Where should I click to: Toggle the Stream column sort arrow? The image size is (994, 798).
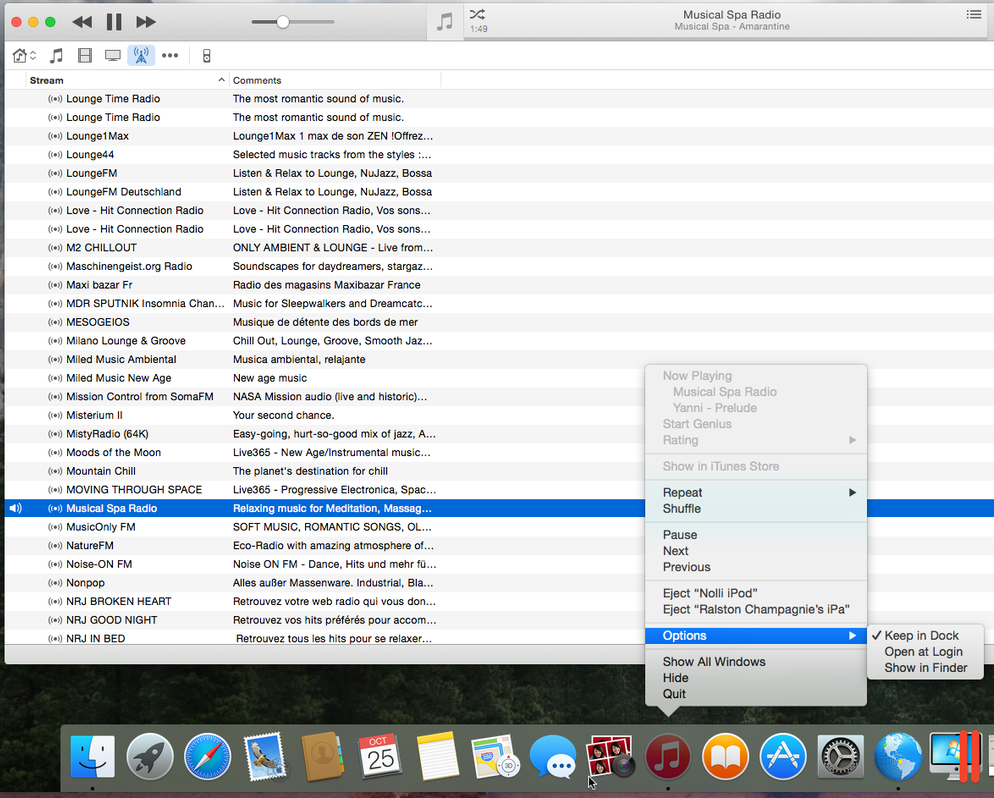[221, 80]
